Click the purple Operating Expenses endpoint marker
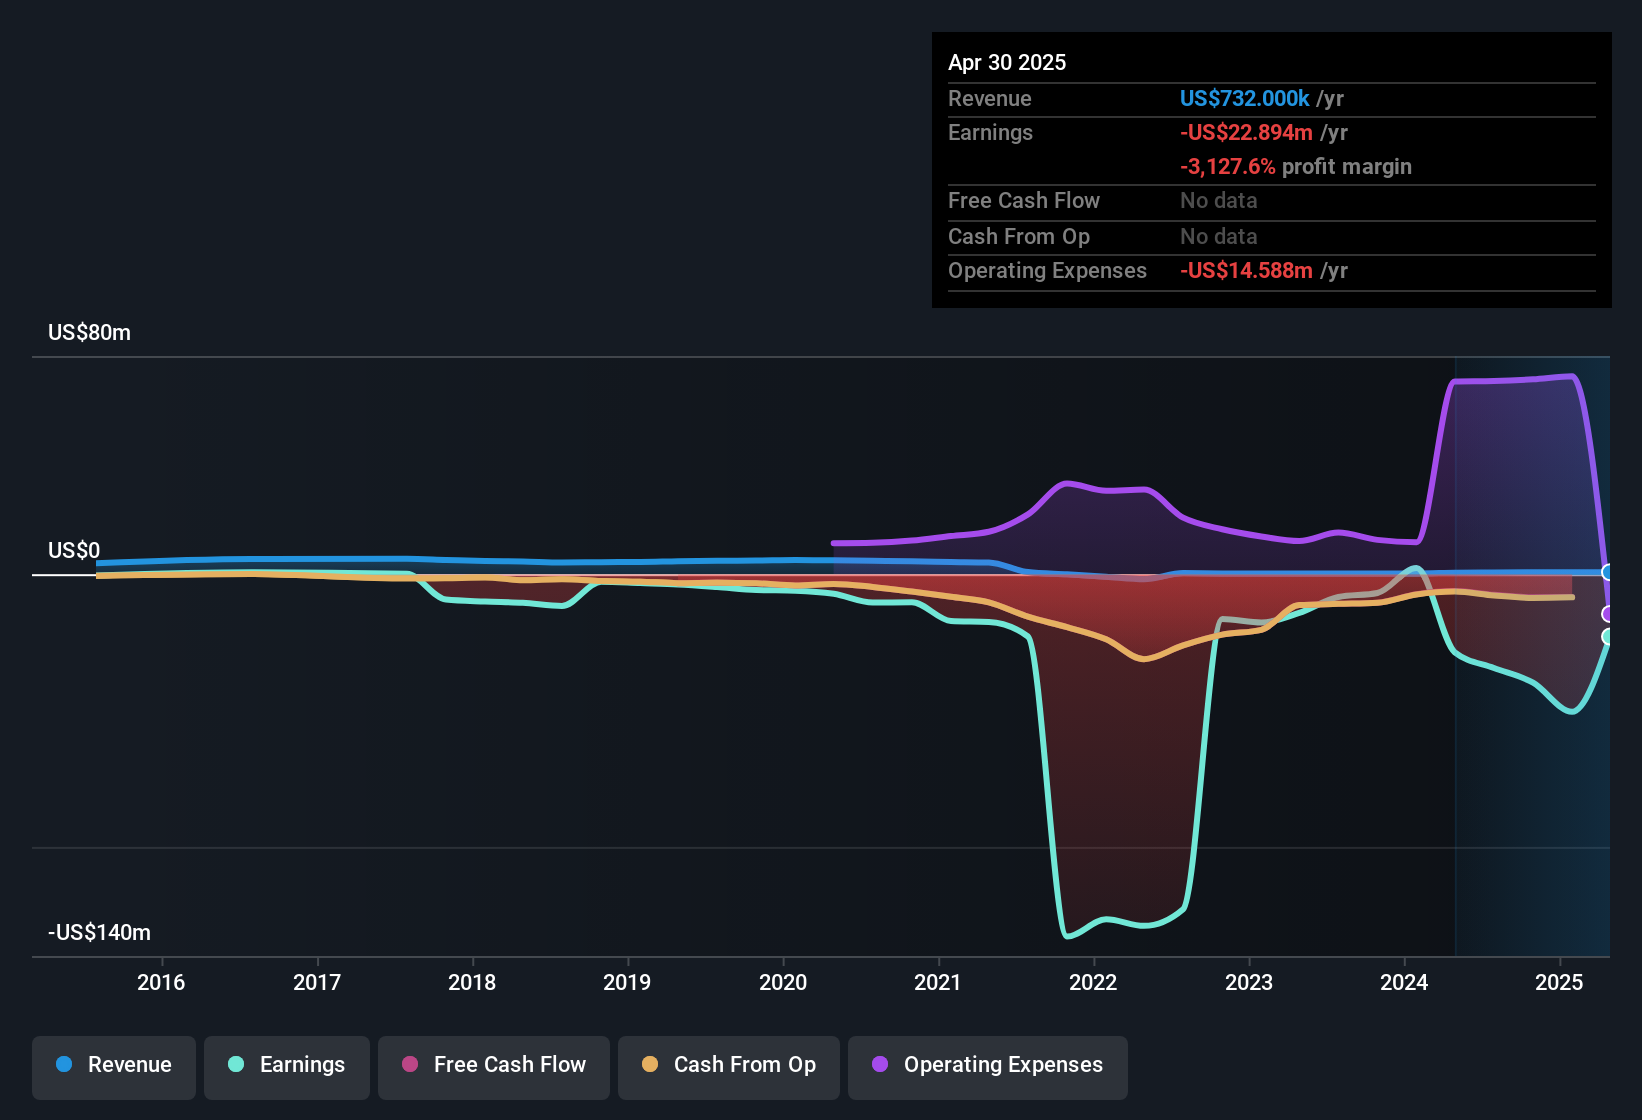 [1608, 614]
